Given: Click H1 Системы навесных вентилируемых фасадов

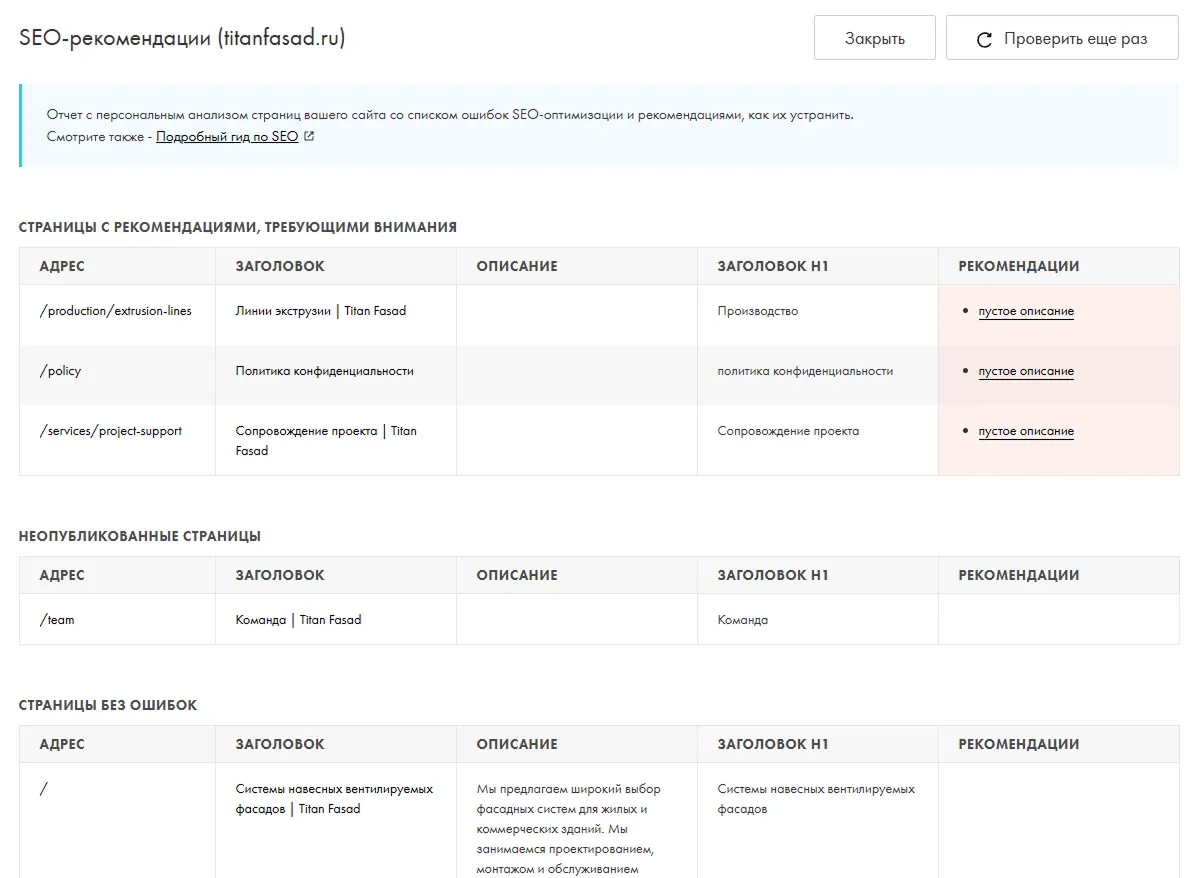Looking at the screenshot, I should pyautogui.click(x=816, y=799).
